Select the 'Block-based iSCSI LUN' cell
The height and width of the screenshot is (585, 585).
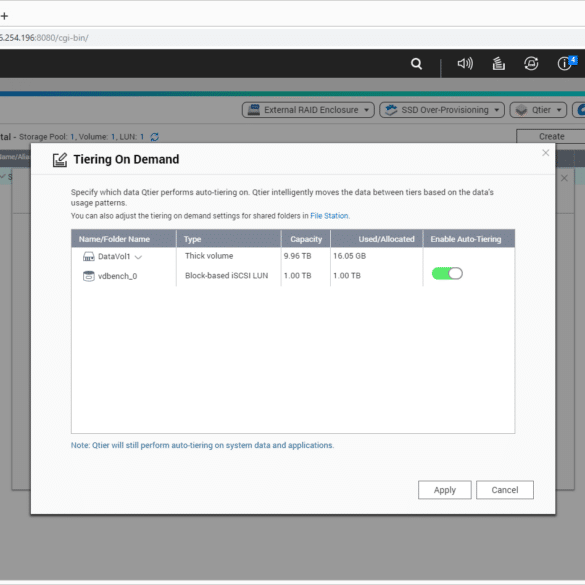[226, 276]
